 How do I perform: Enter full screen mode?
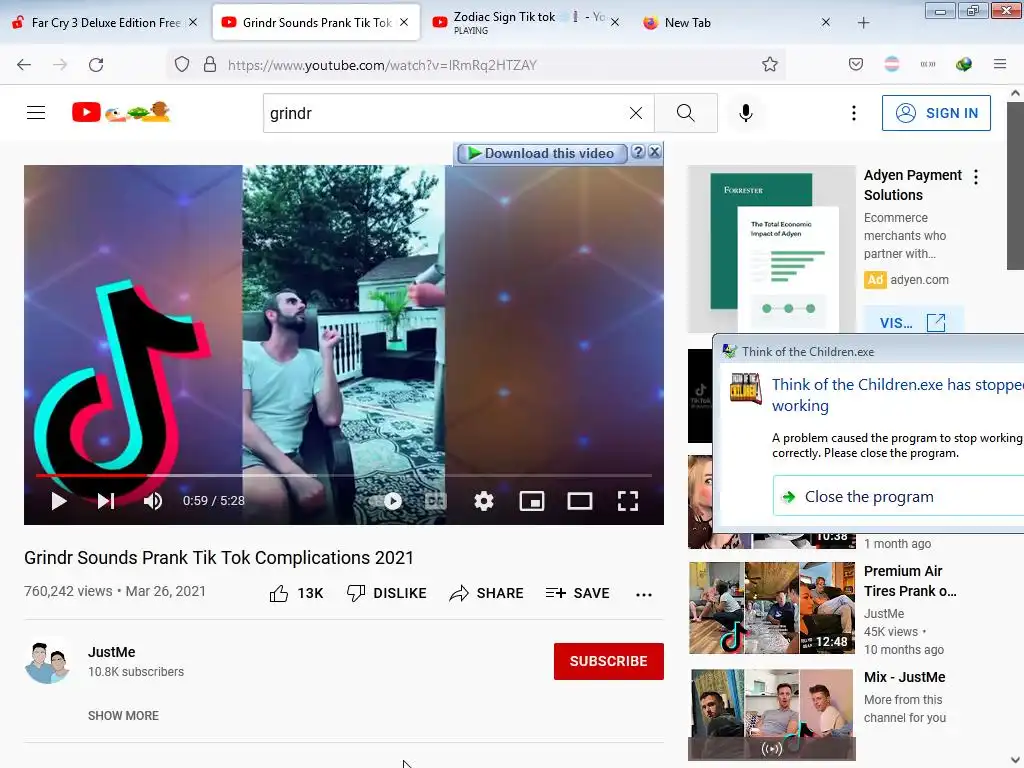click(x=628, y=501)
